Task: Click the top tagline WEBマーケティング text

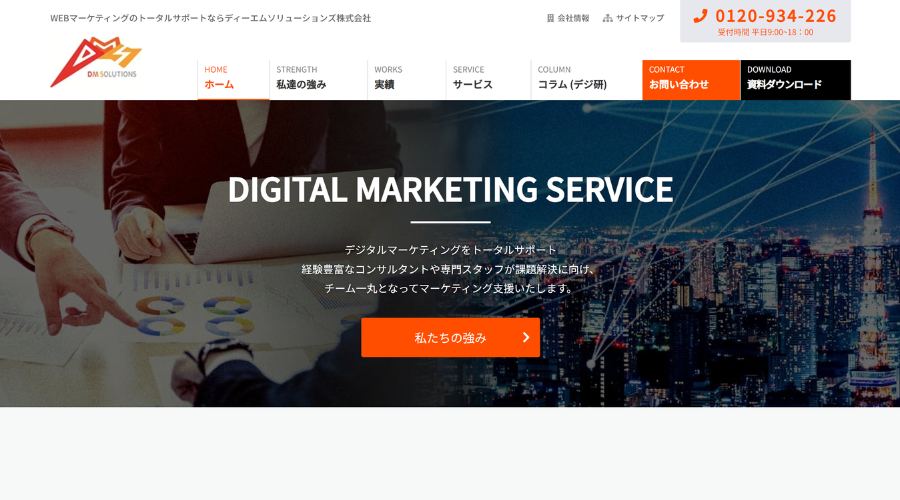Action: pos(211,18)
